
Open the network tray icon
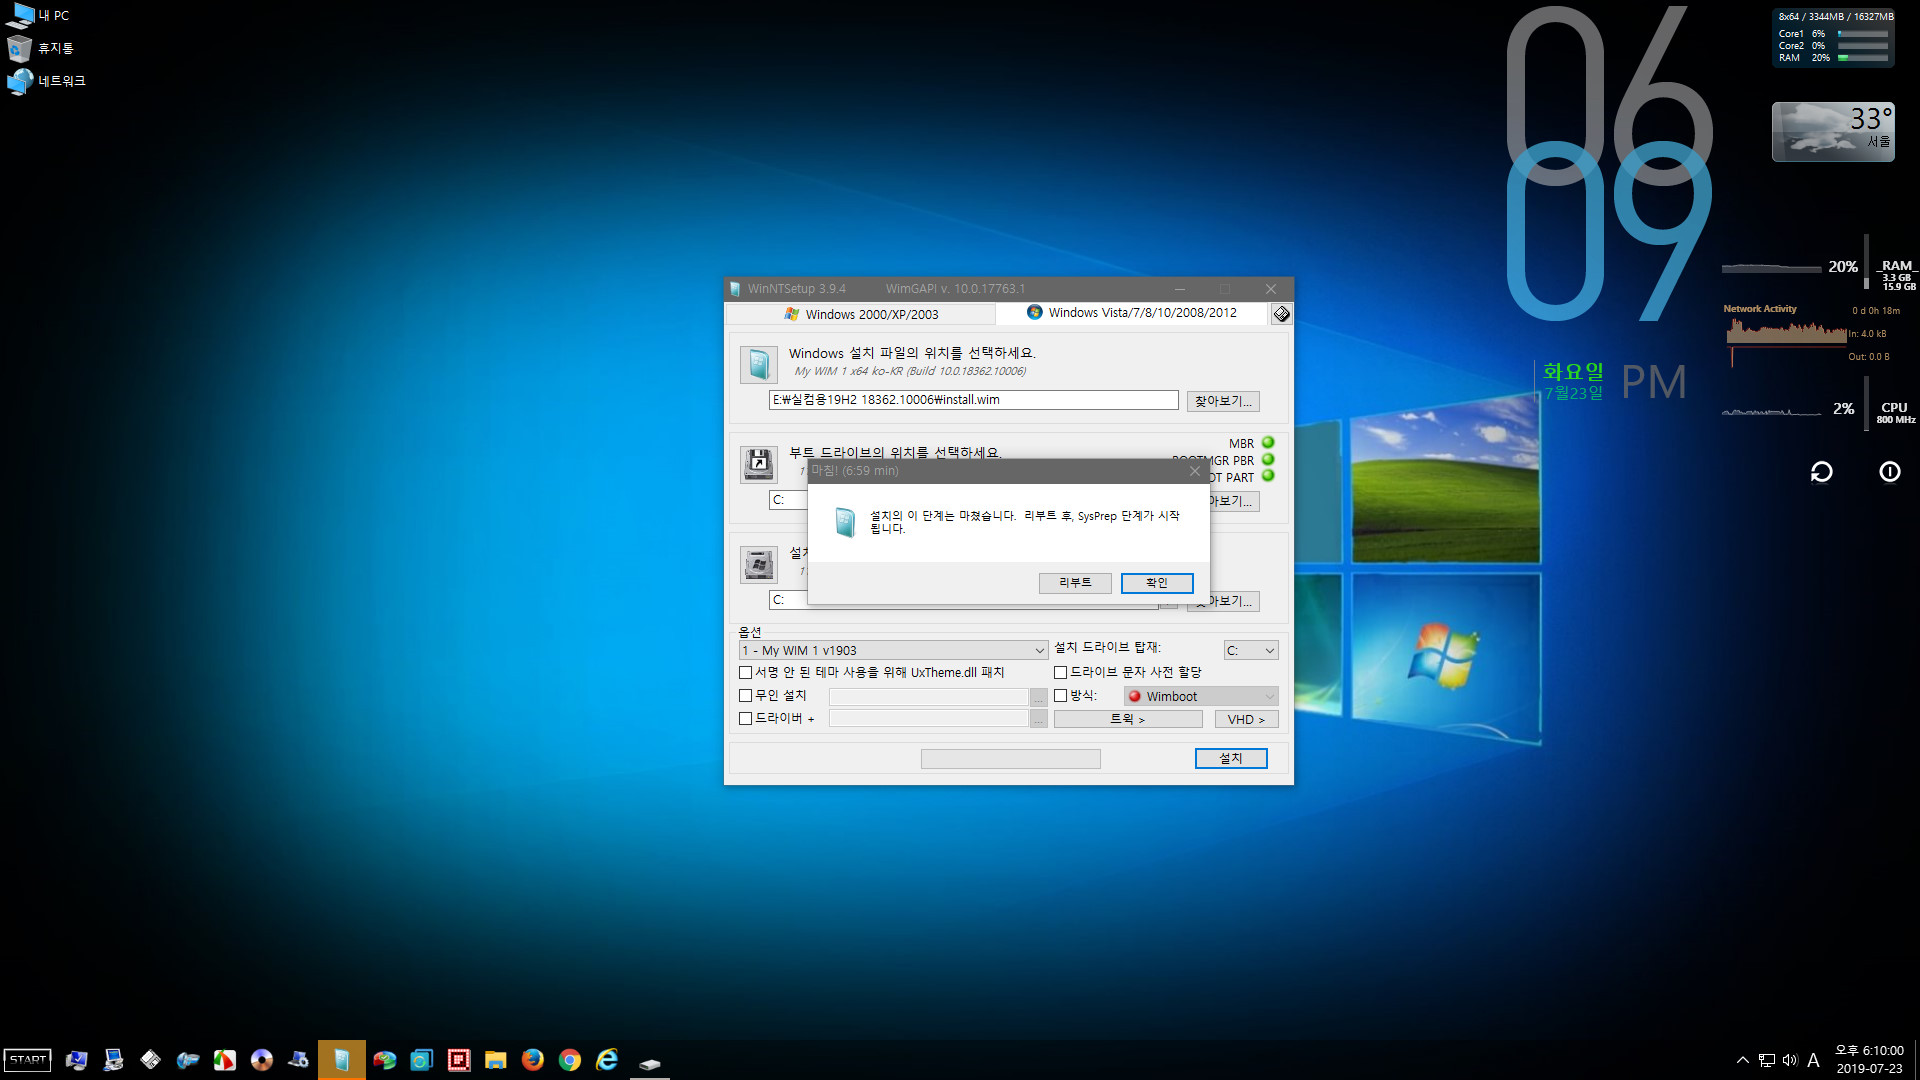tap(1767, 1060)
